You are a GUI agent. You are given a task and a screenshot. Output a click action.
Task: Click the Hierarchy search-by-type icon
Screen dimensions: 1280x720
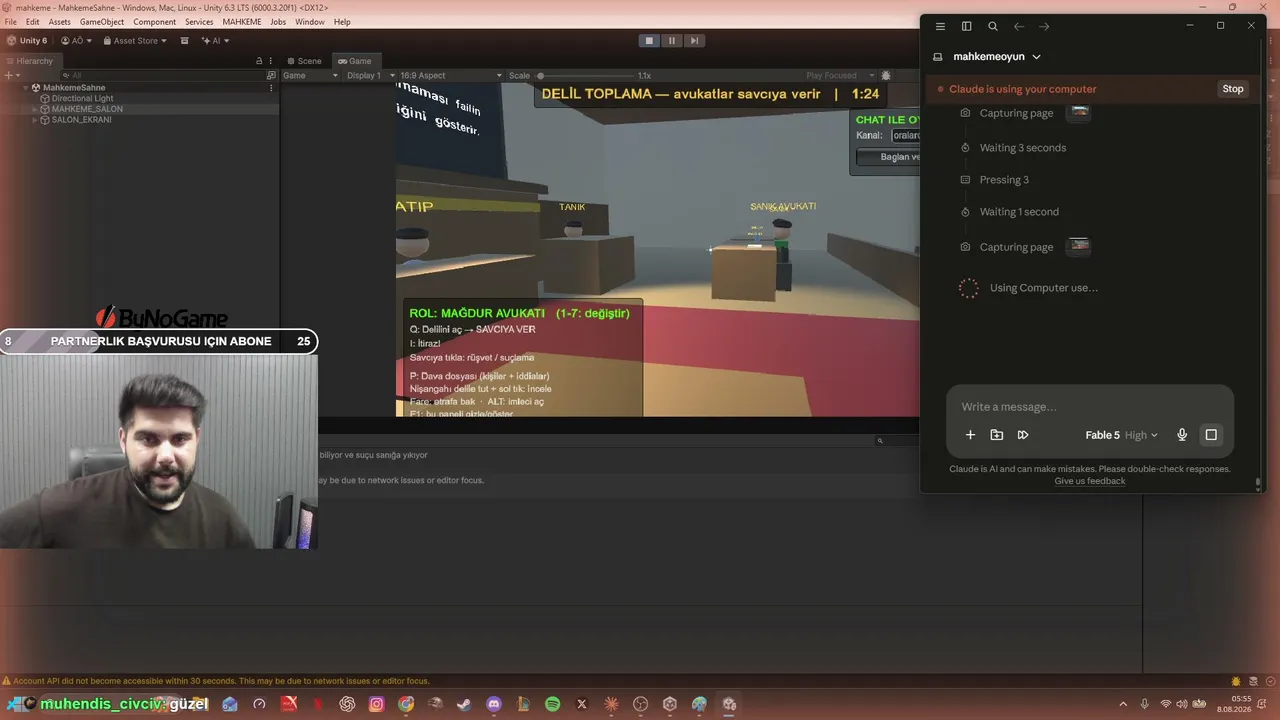point(271,75)
